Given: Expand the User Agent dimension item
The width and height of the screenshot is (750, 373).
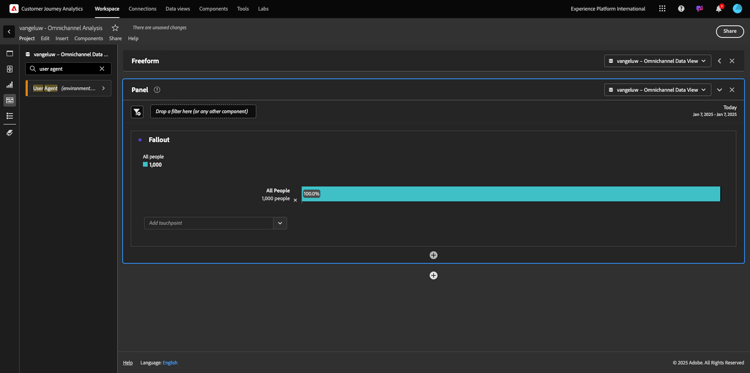Looking at the screenshot, I should 103,88.
